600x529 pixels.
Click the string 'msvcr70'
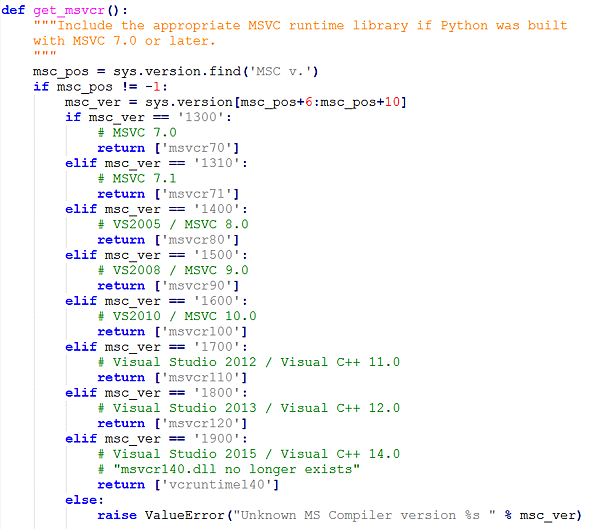[197, 148]
